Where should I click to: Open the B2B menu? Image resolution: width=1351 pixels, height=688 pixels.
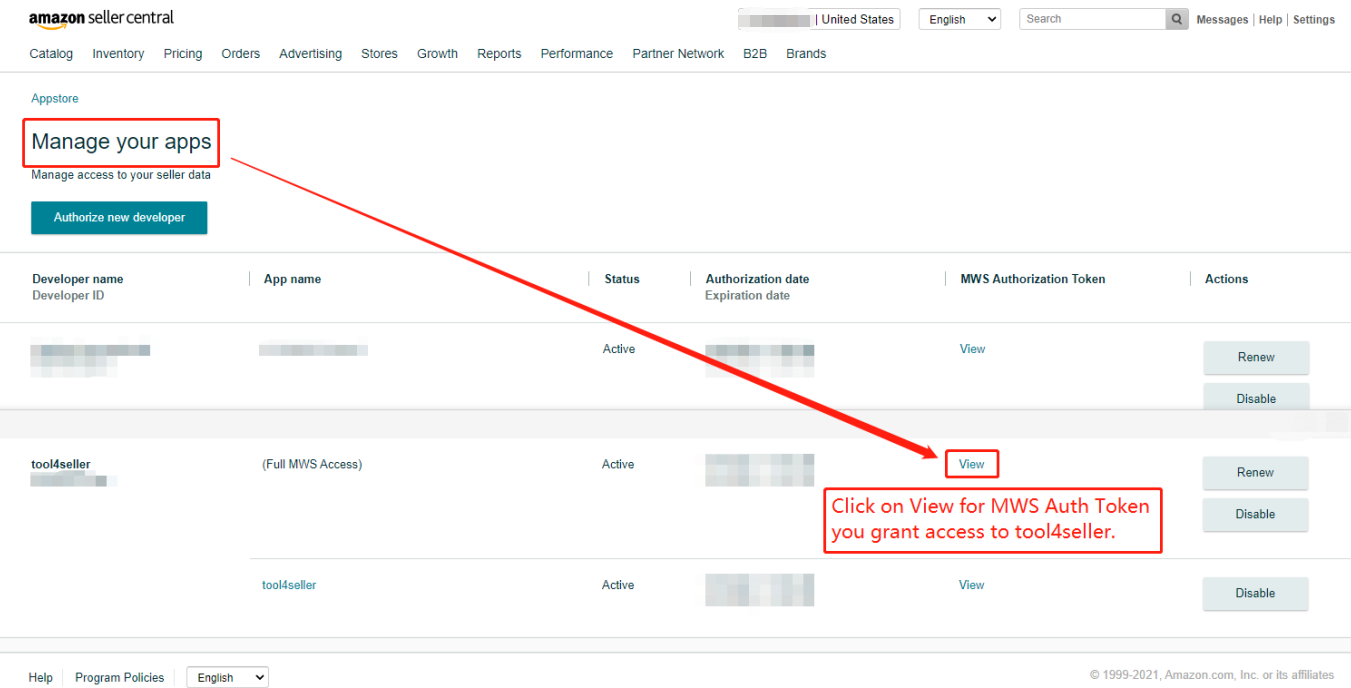(755, 54)
